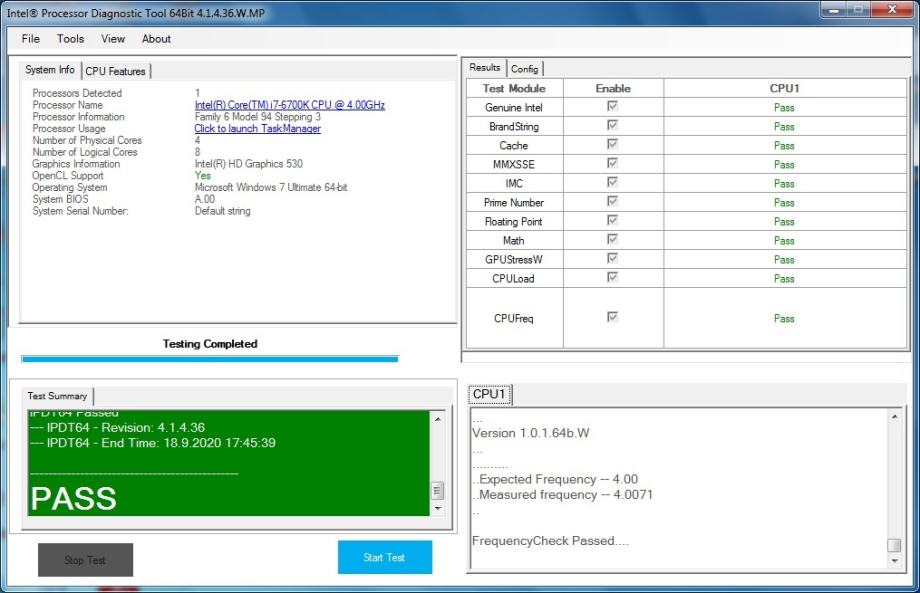The image size is (920, 593).
Task: Click the Intel Core i7-6700K processor link
Action: coord(289,105)
